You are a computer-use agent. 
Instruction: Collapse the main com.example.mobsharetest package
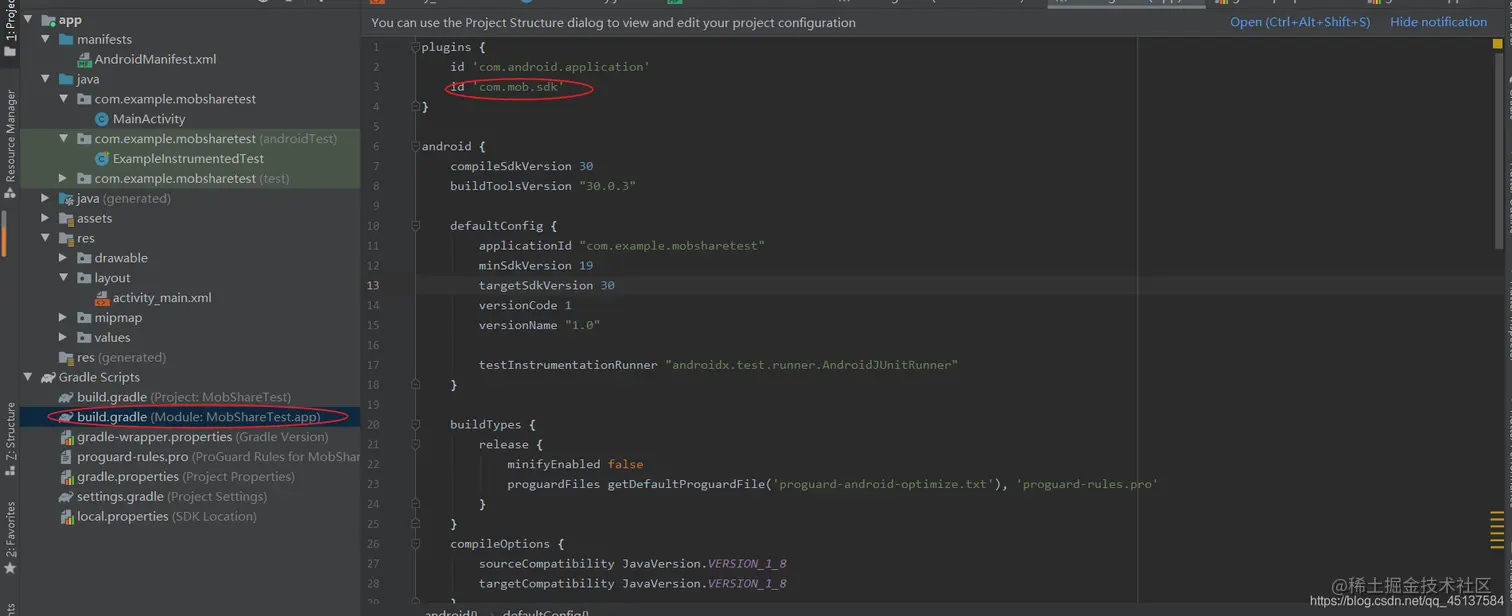coord(63,99)
